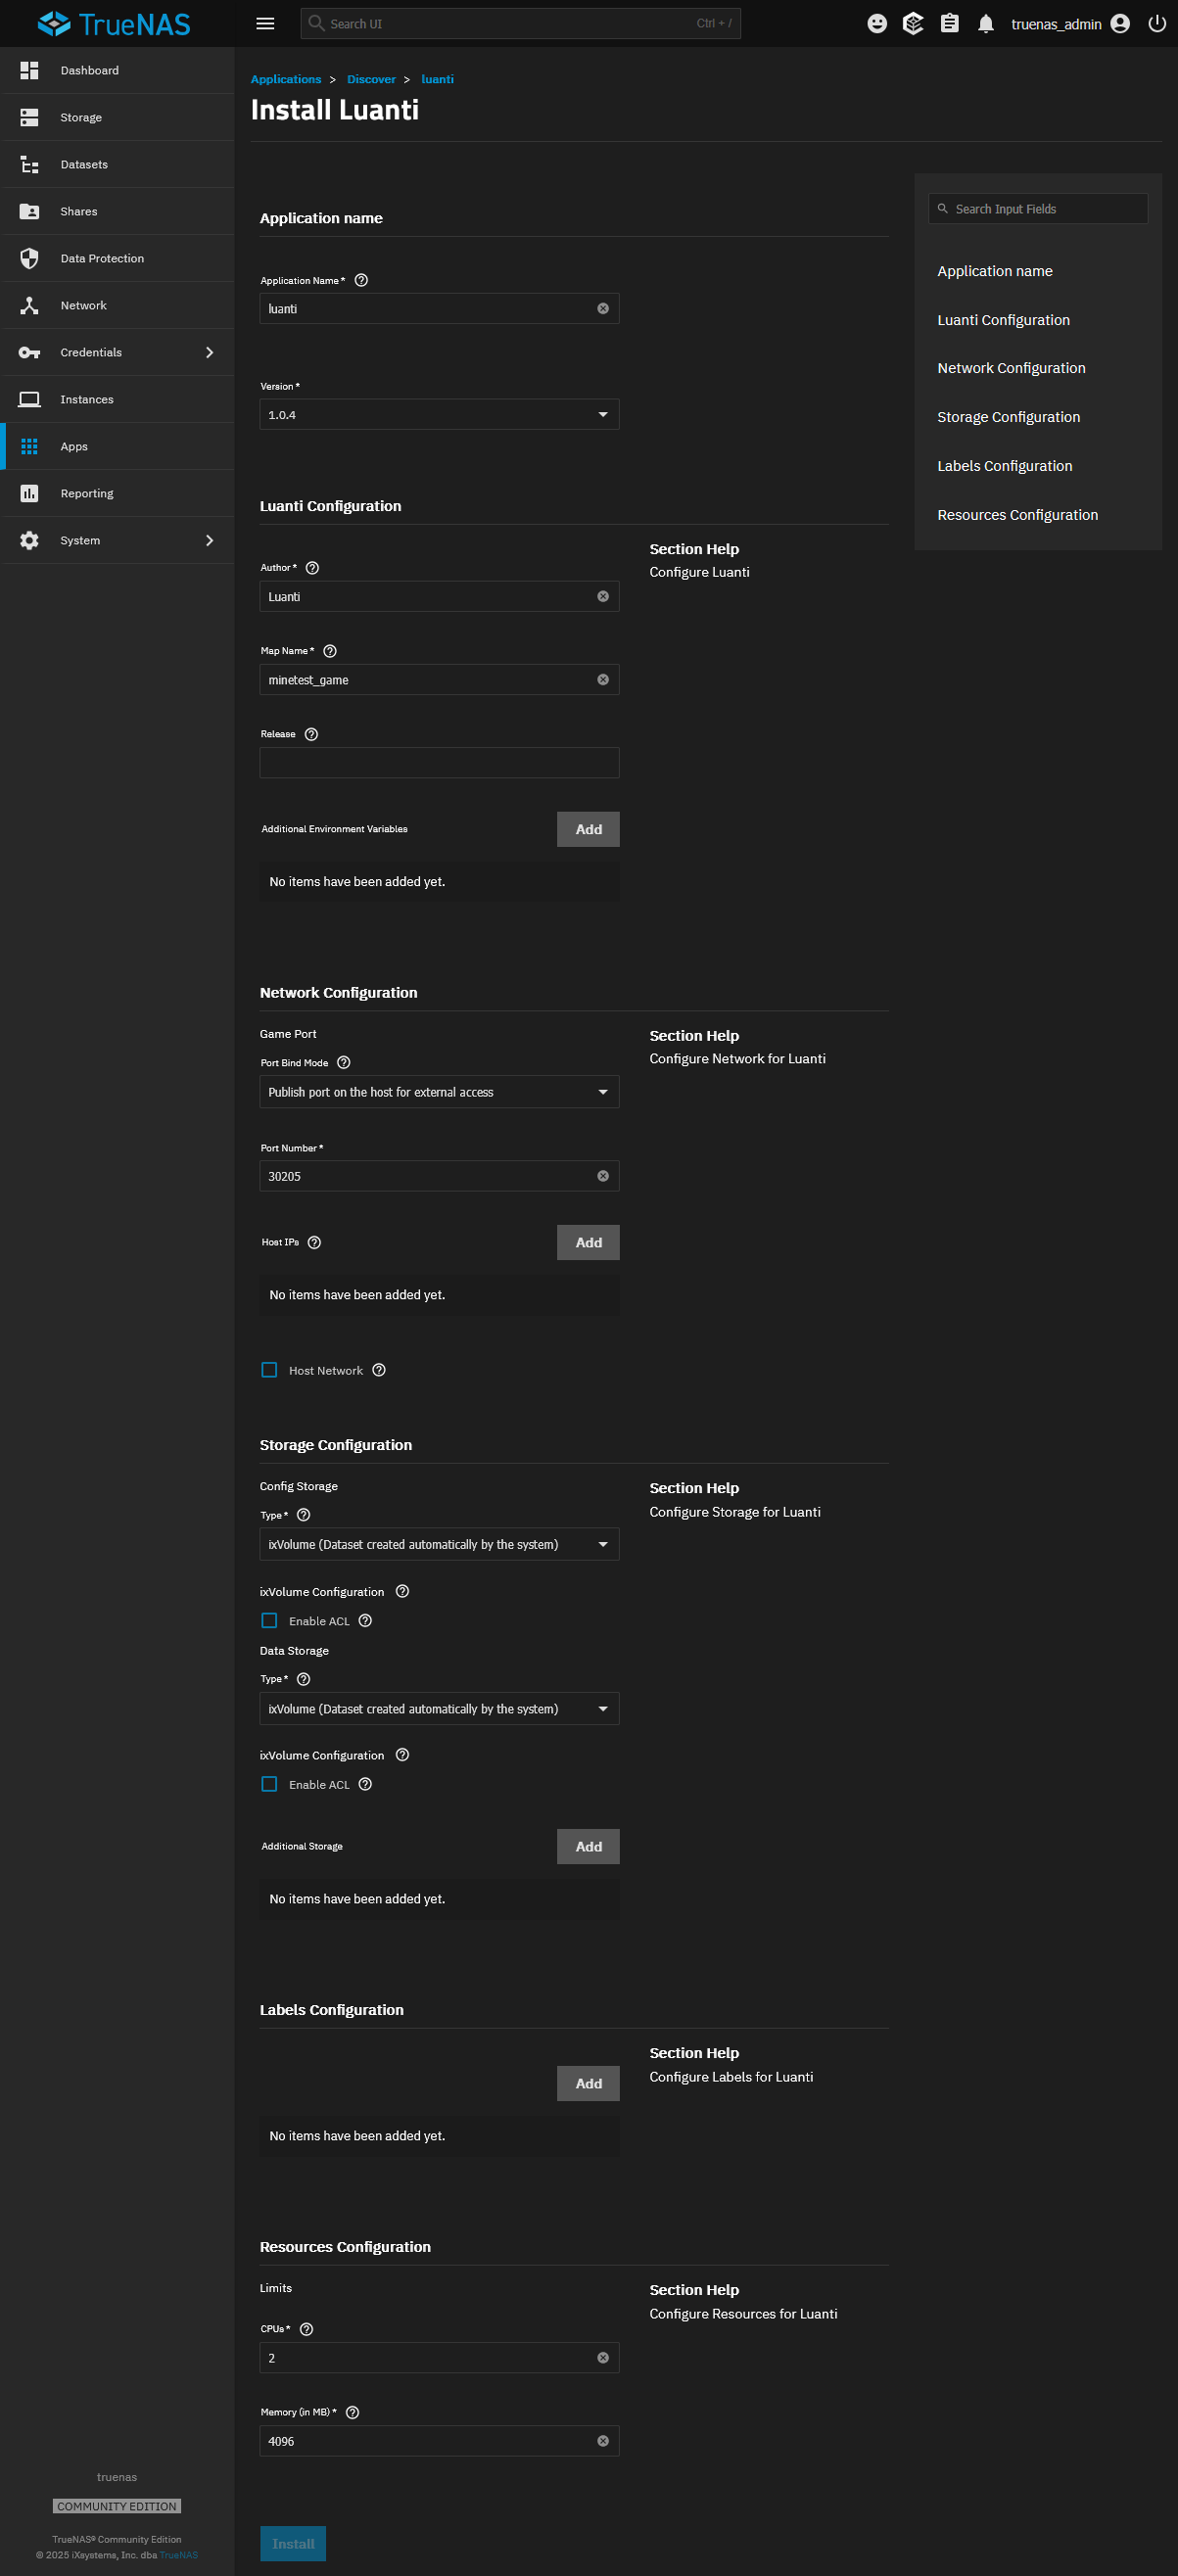Go to Reporting in the sidebar
This screenshot has height=2576, width=1178.
click(x=118, y=493)
